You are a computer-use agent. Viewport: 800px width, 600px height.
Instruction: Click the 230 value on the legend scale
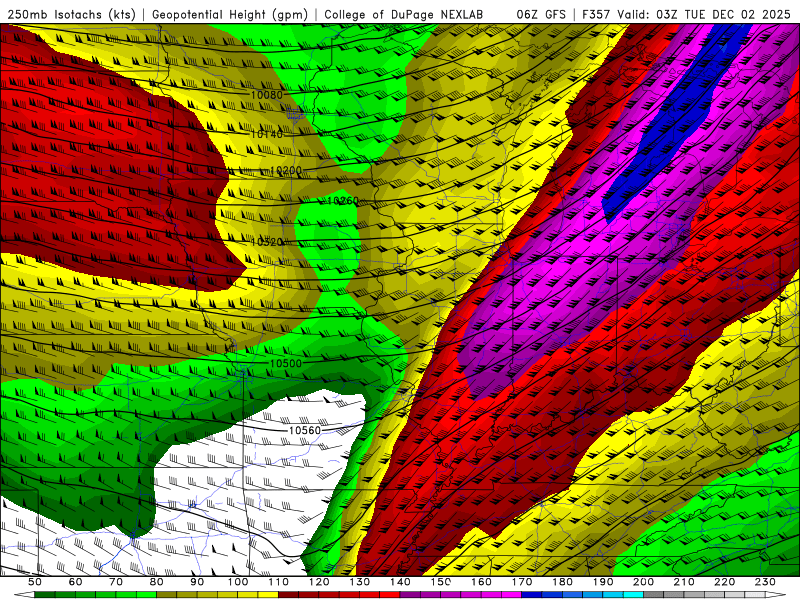click(x=765, y=582)
